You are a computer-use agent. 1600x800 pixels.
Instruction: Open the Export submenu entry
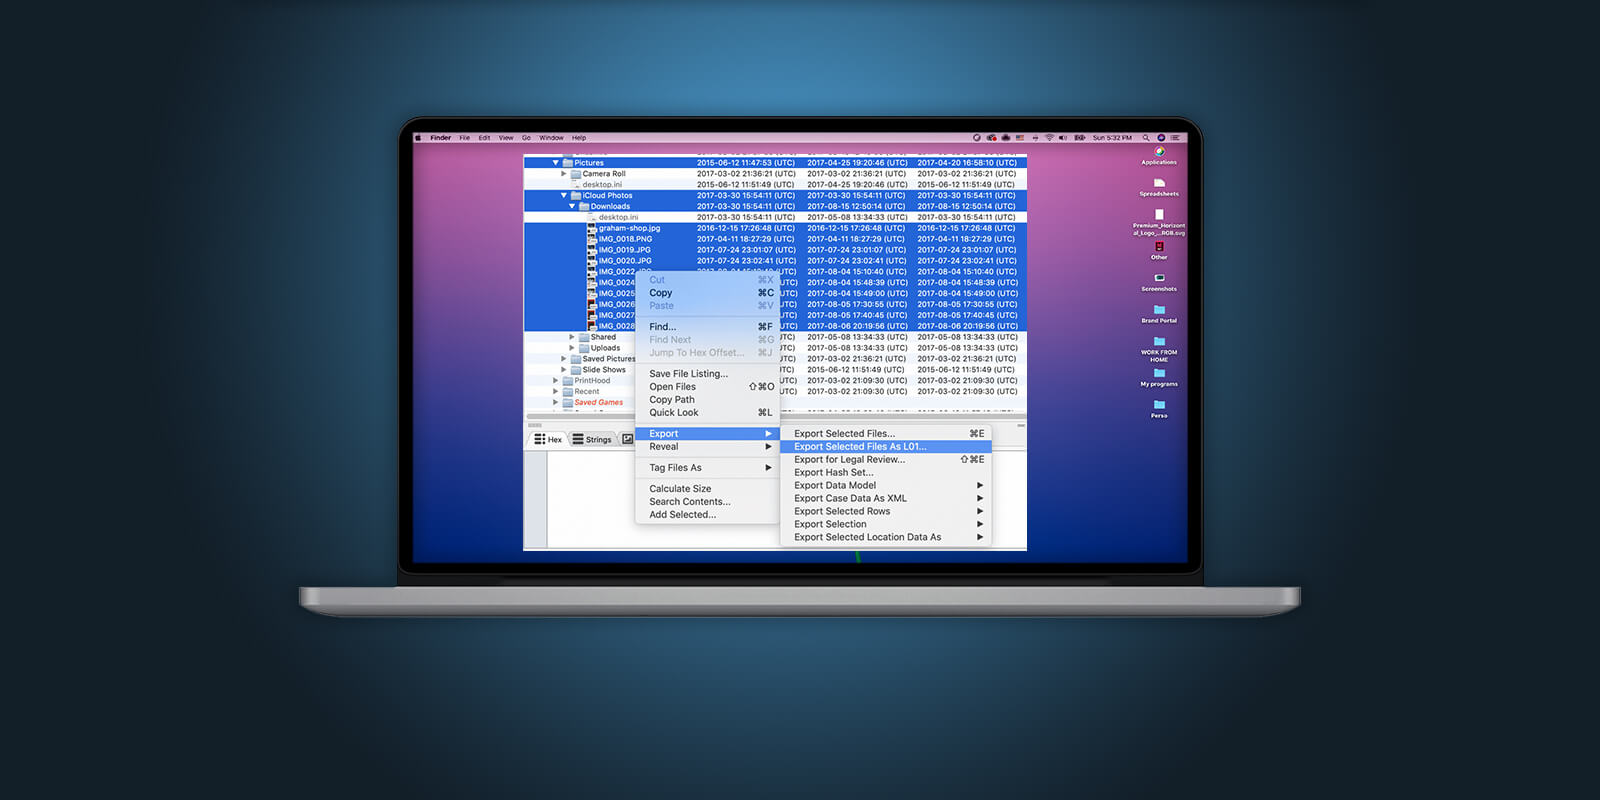point(708,434)
